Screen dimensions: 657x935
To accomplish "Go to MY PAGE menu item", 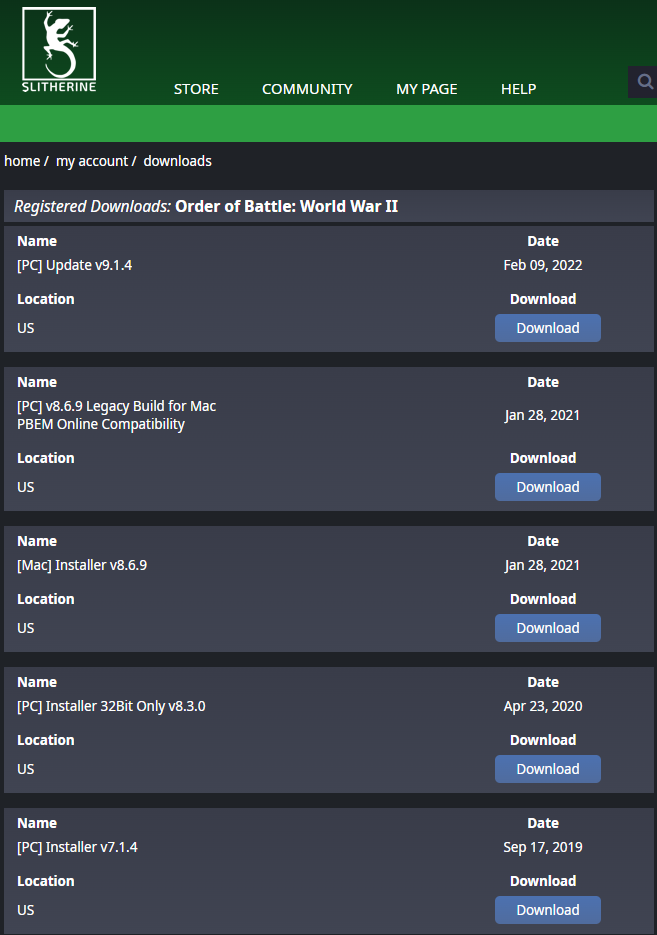I will [427, 89].
